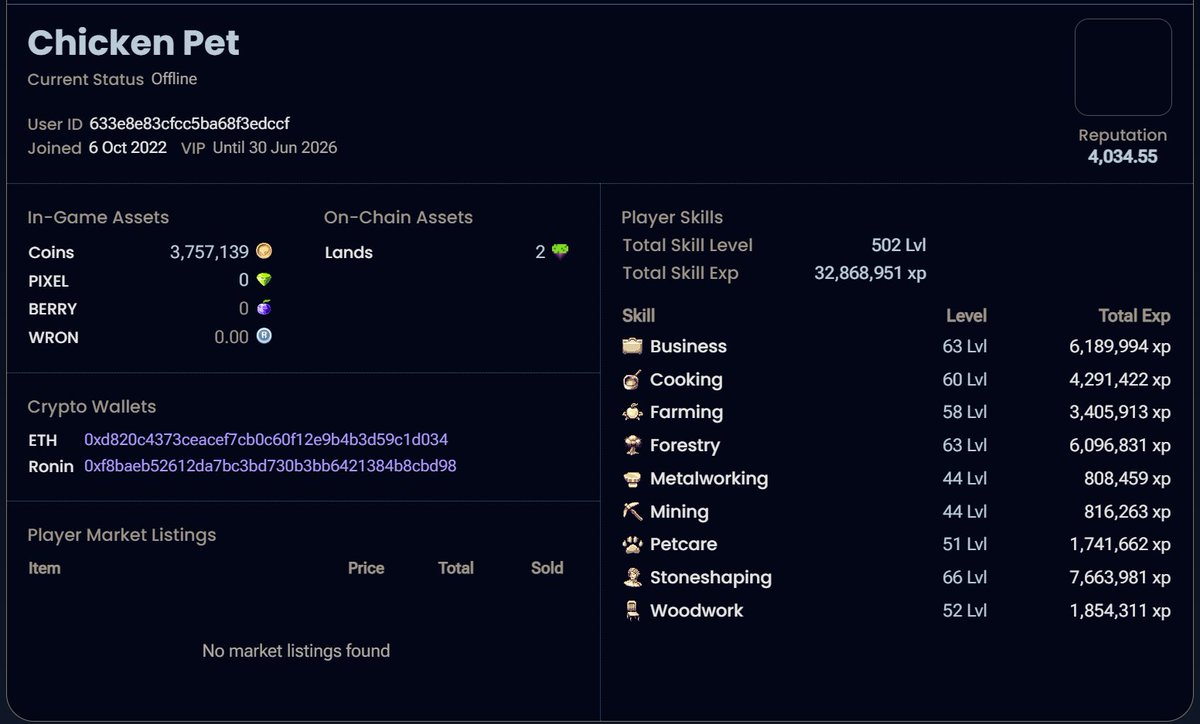Image resolution: width=1200 pixels, height=724 pixels.
Task: Click the Woodwork chair icon
Action: 632,610
